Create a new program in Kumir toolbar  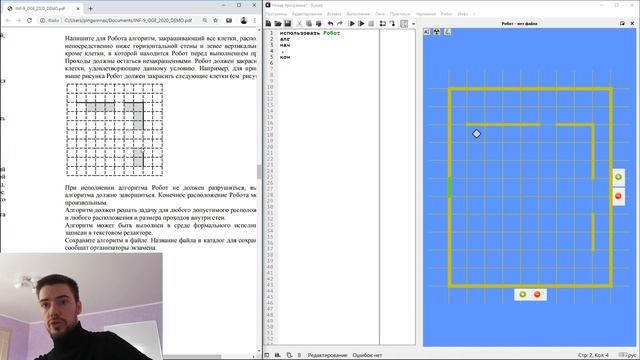268,24
